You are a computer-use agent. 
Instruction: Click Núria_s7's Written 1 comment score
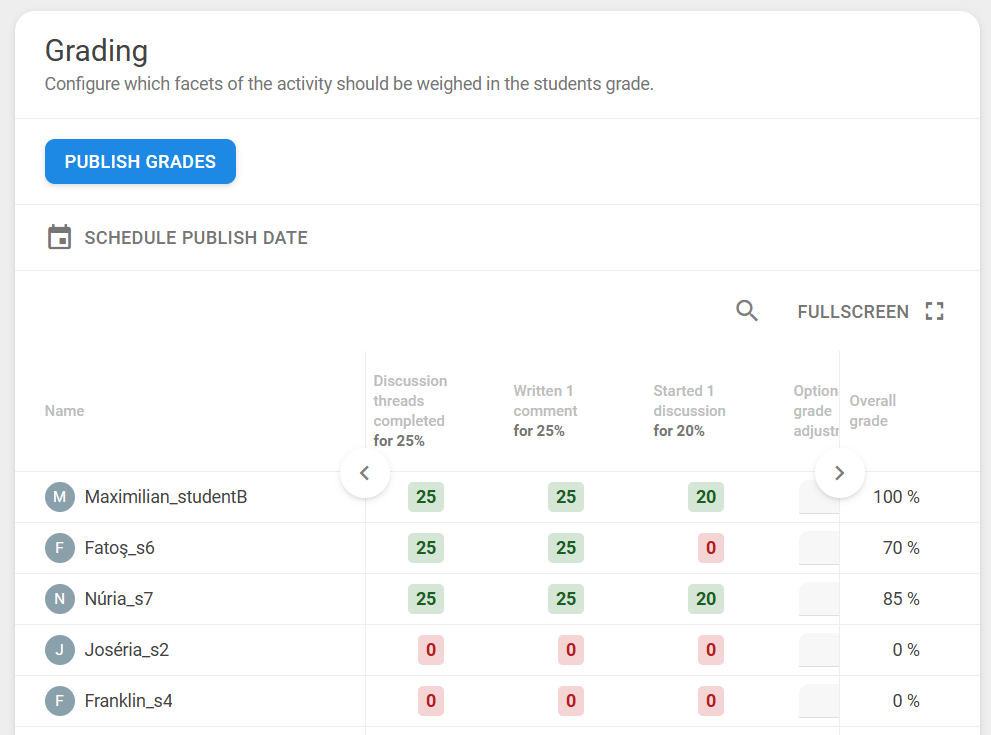coord(566,599)
